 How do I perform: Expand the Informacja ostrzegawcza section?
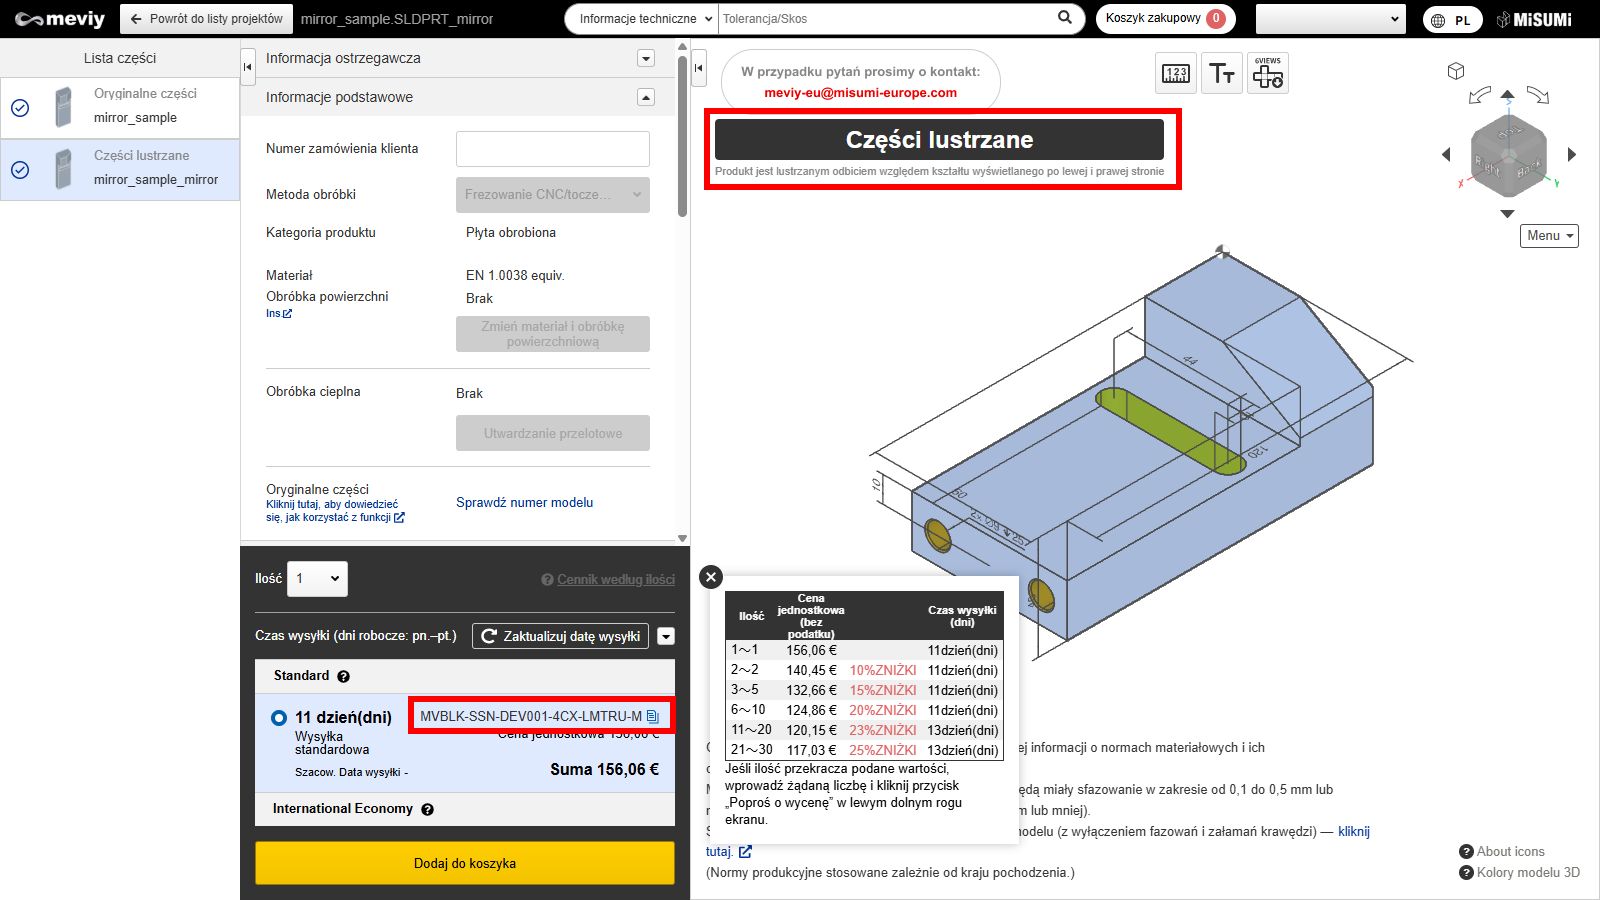tap(646, 58)
